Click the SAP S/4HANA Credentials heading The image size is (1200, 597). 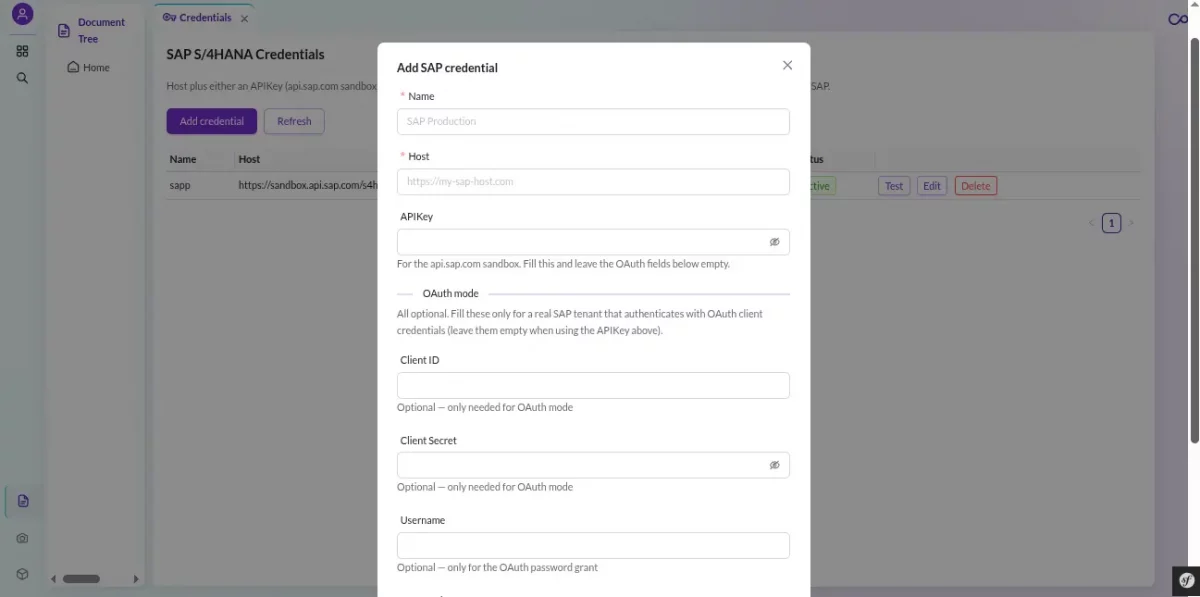(245, 54)
